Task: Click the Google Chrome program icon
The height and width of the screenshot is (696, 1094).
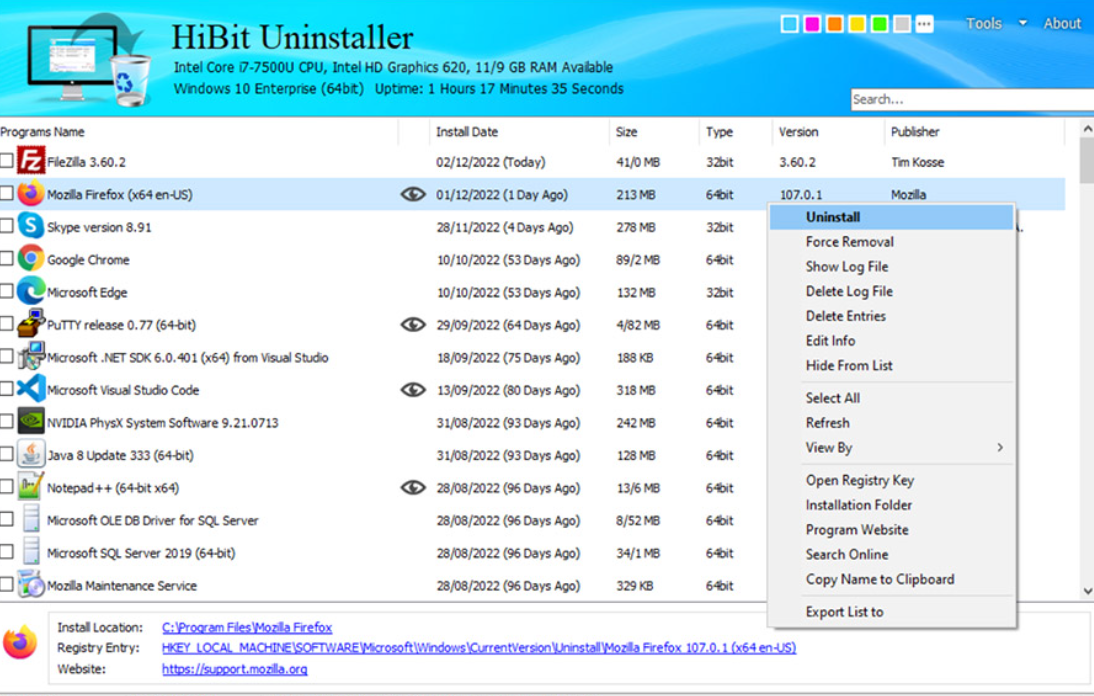Action: 31,259
